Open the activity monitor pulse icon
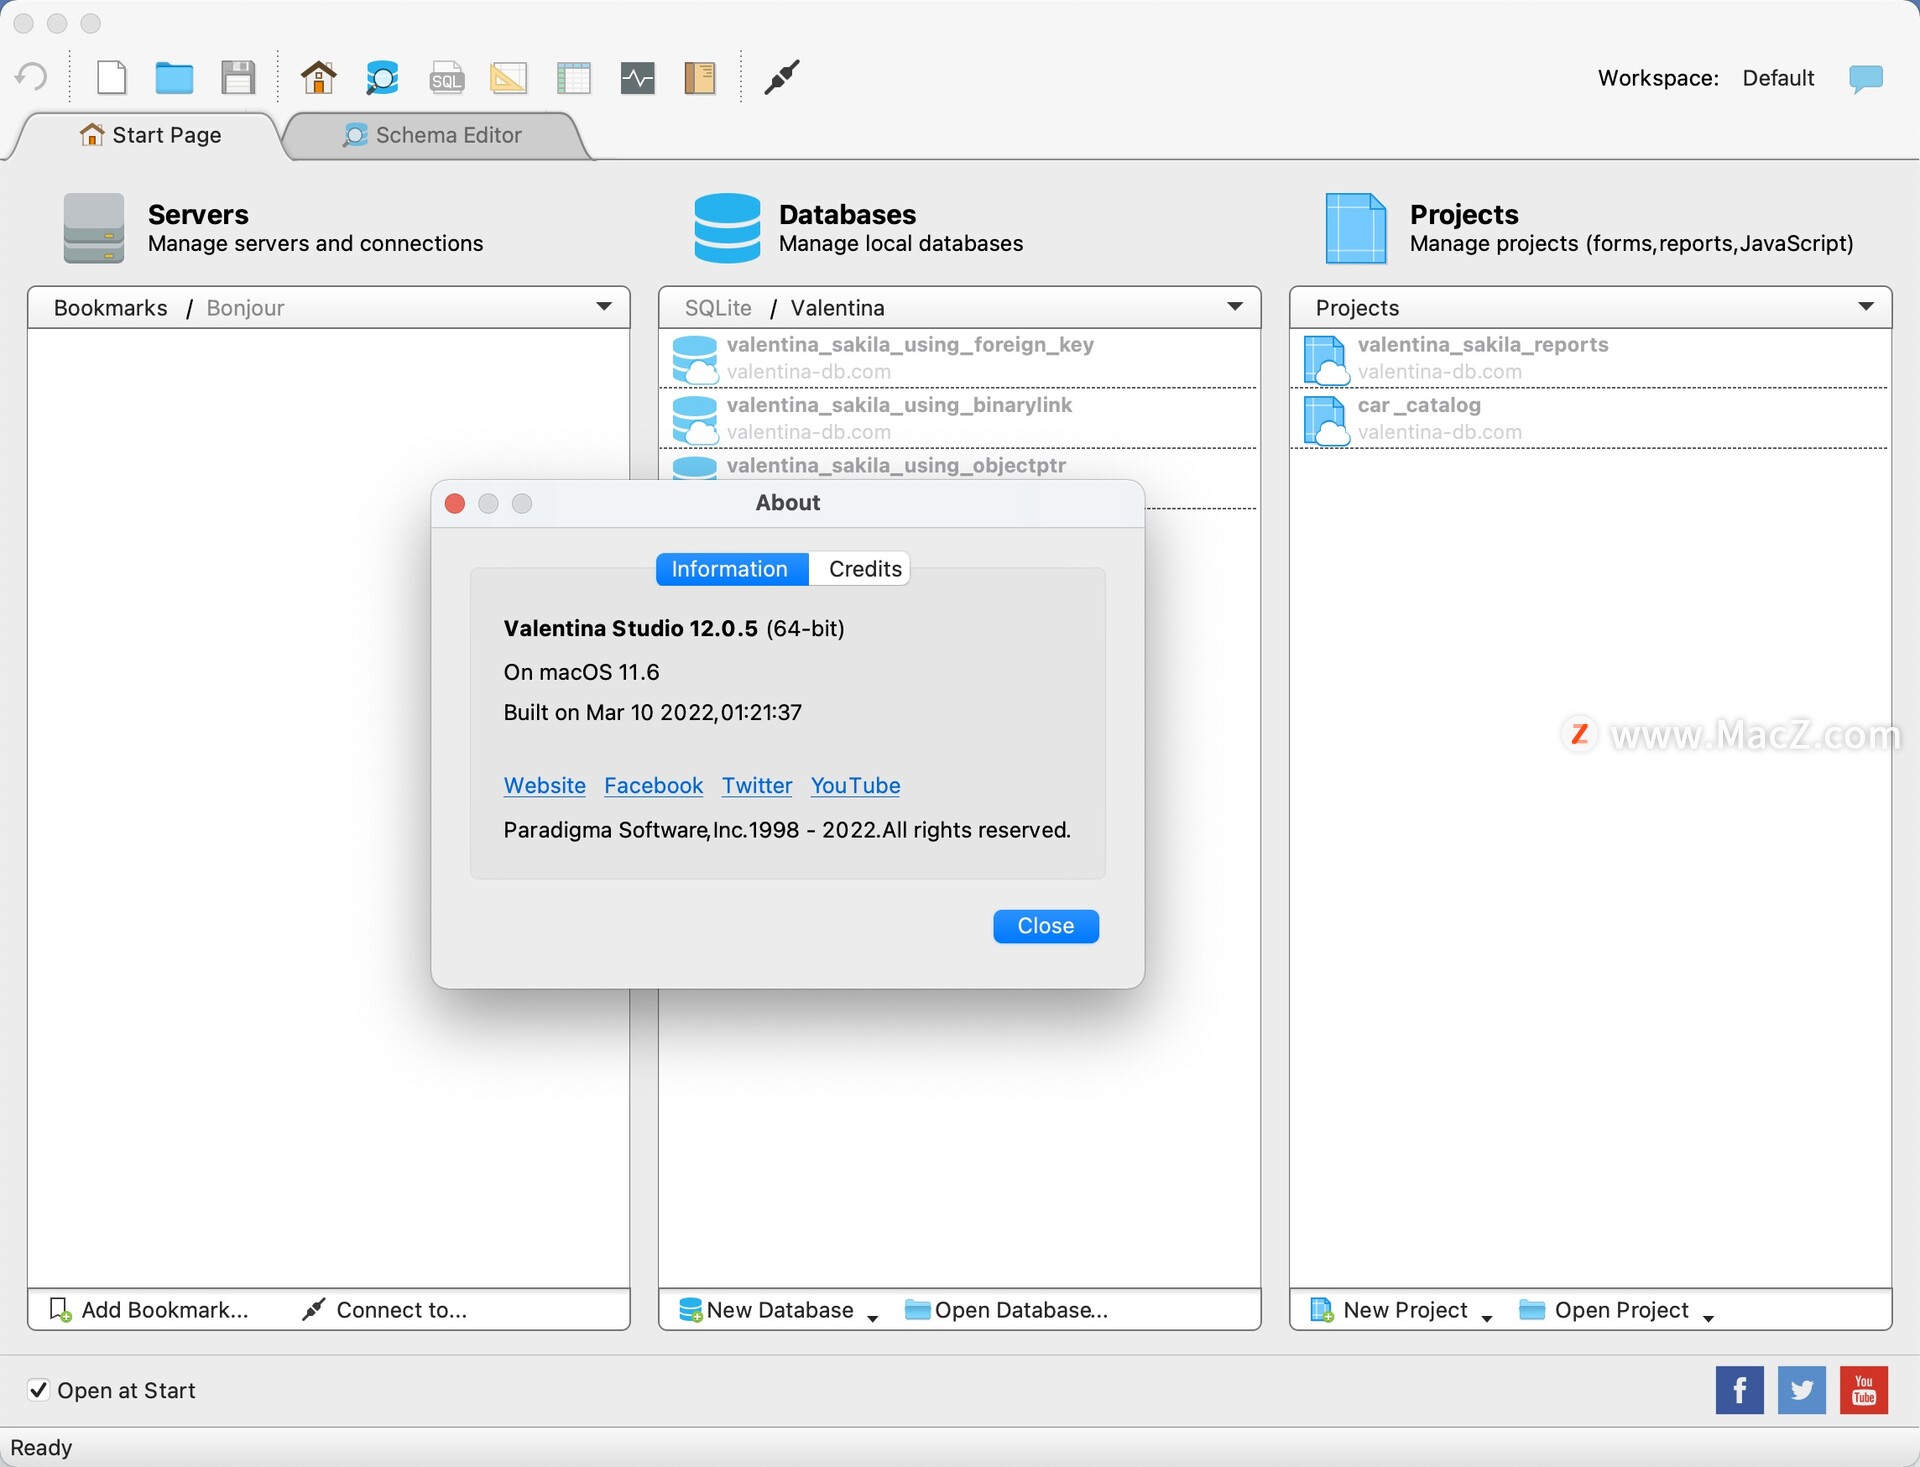This screenshot has width=1920, height=1467. [x=637, y=78]
